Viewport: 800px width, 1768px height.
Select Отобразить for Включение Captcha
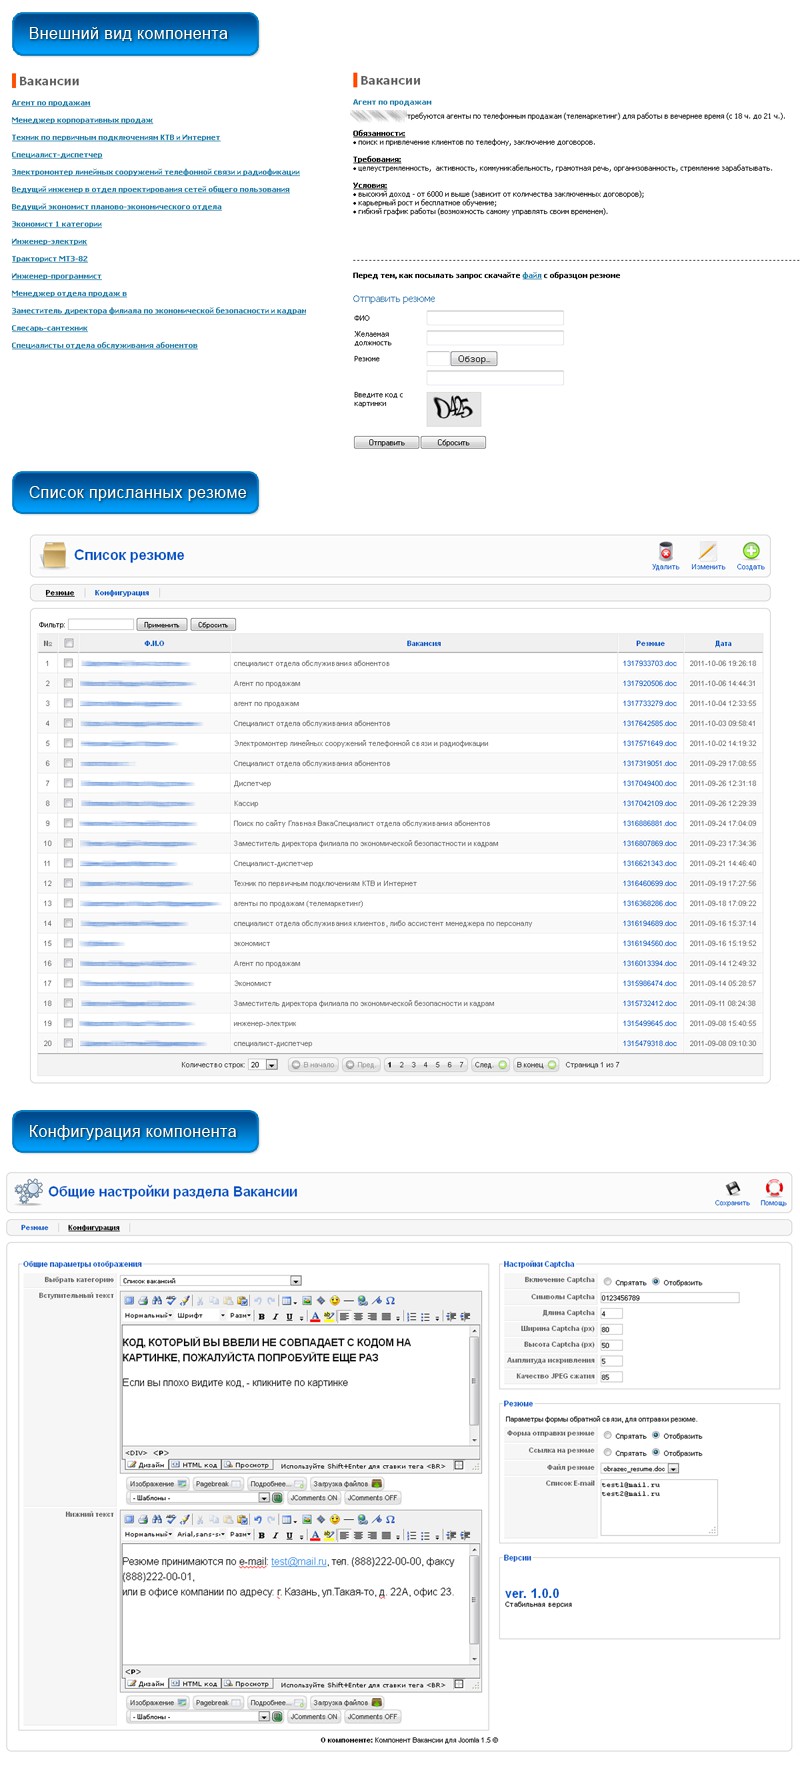656,1281
